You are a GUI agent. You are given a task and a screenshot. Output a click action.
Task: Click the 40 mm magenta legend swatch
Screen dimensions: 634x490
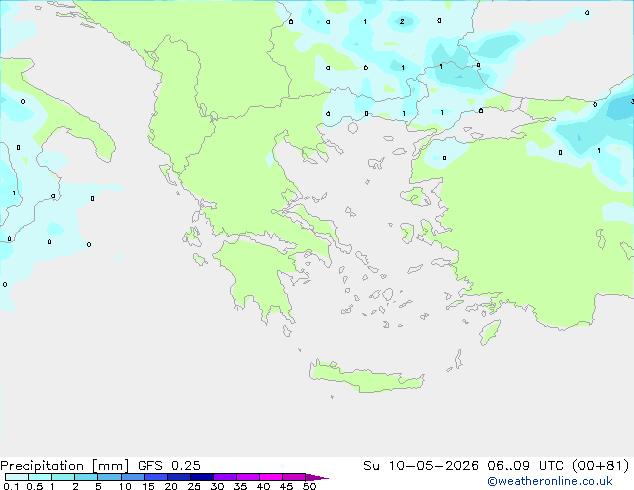pos(271,477)
